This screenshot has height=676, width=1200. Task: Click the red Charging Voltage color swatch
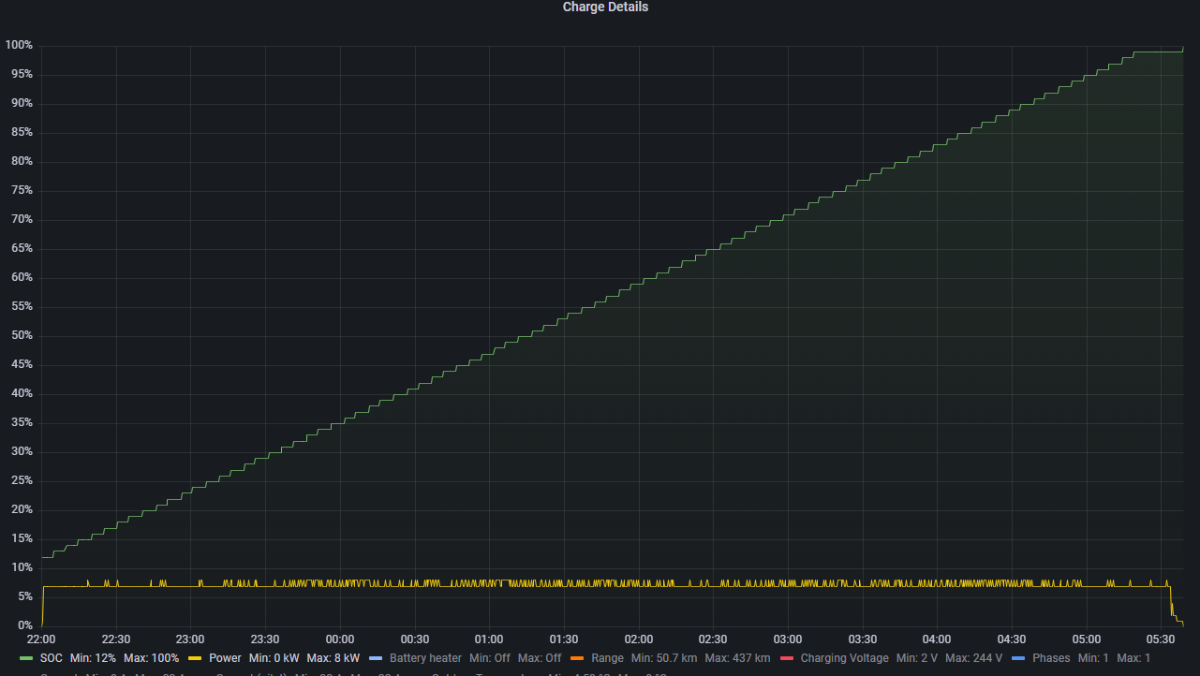pyautogui.click(x=787, y=658)
